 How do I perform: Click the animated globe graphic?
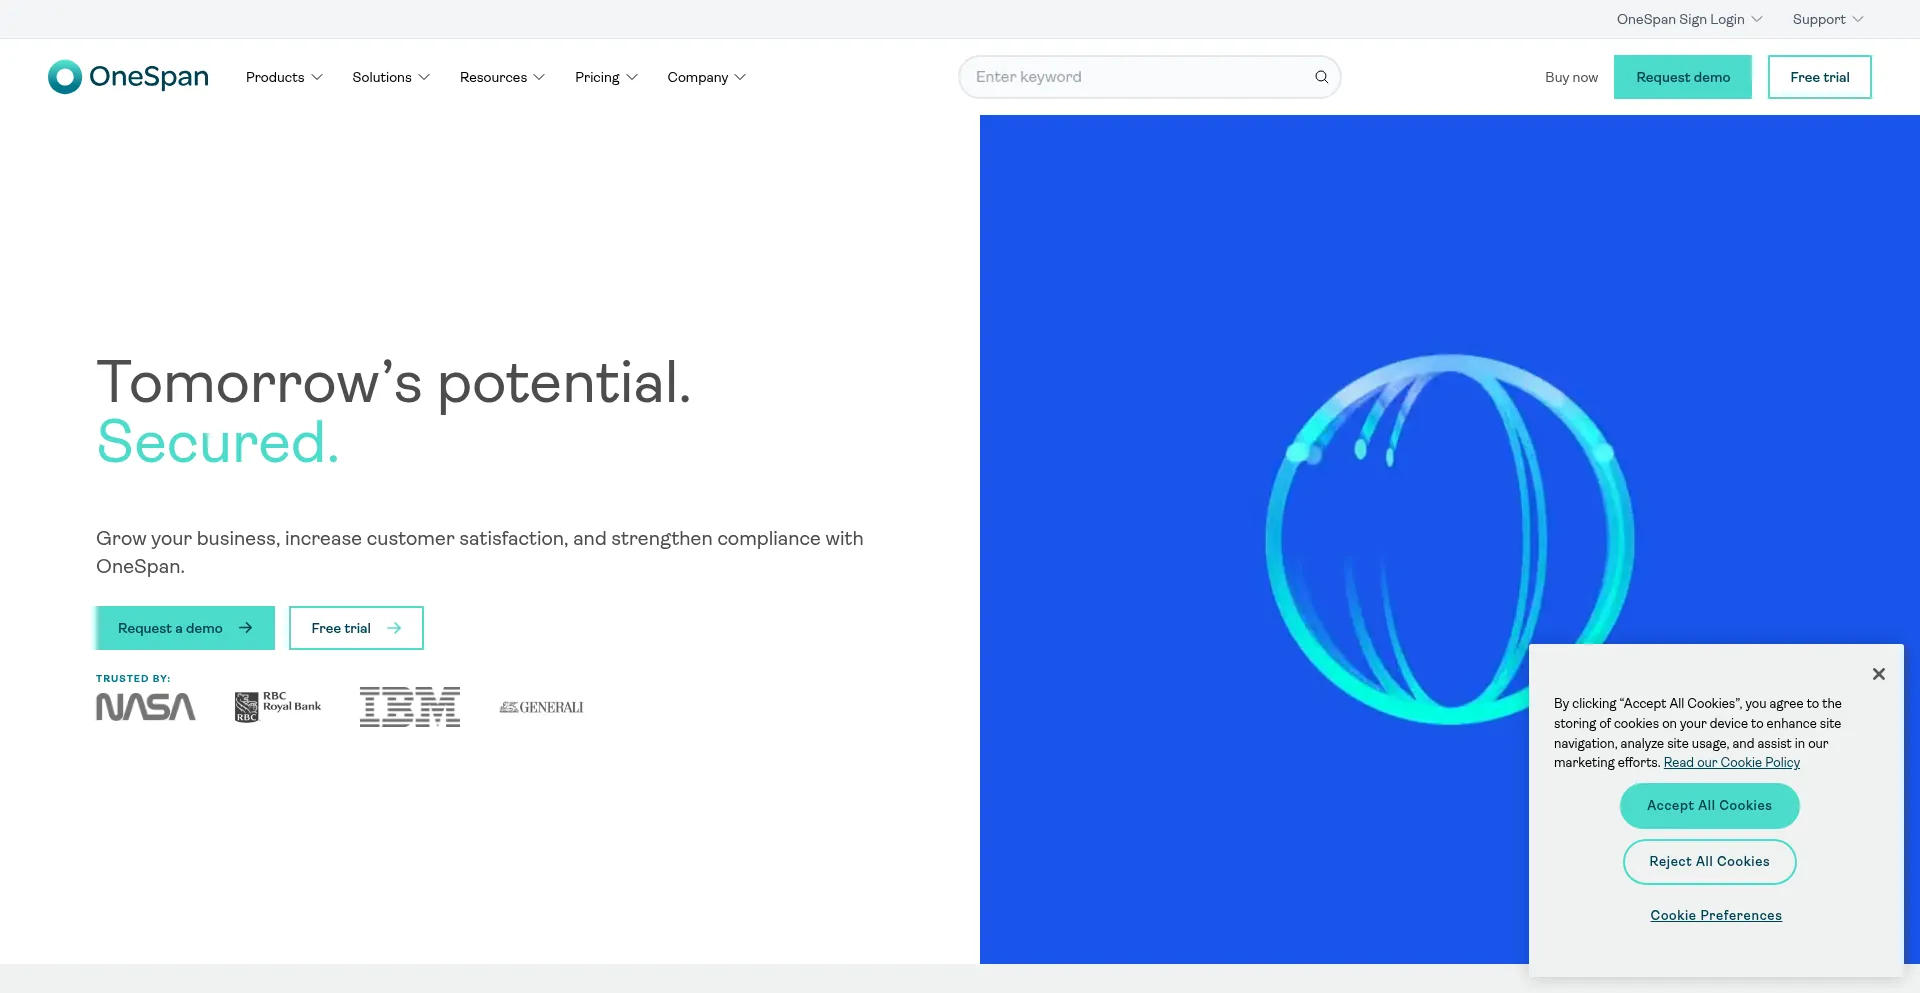(1448, 538)
